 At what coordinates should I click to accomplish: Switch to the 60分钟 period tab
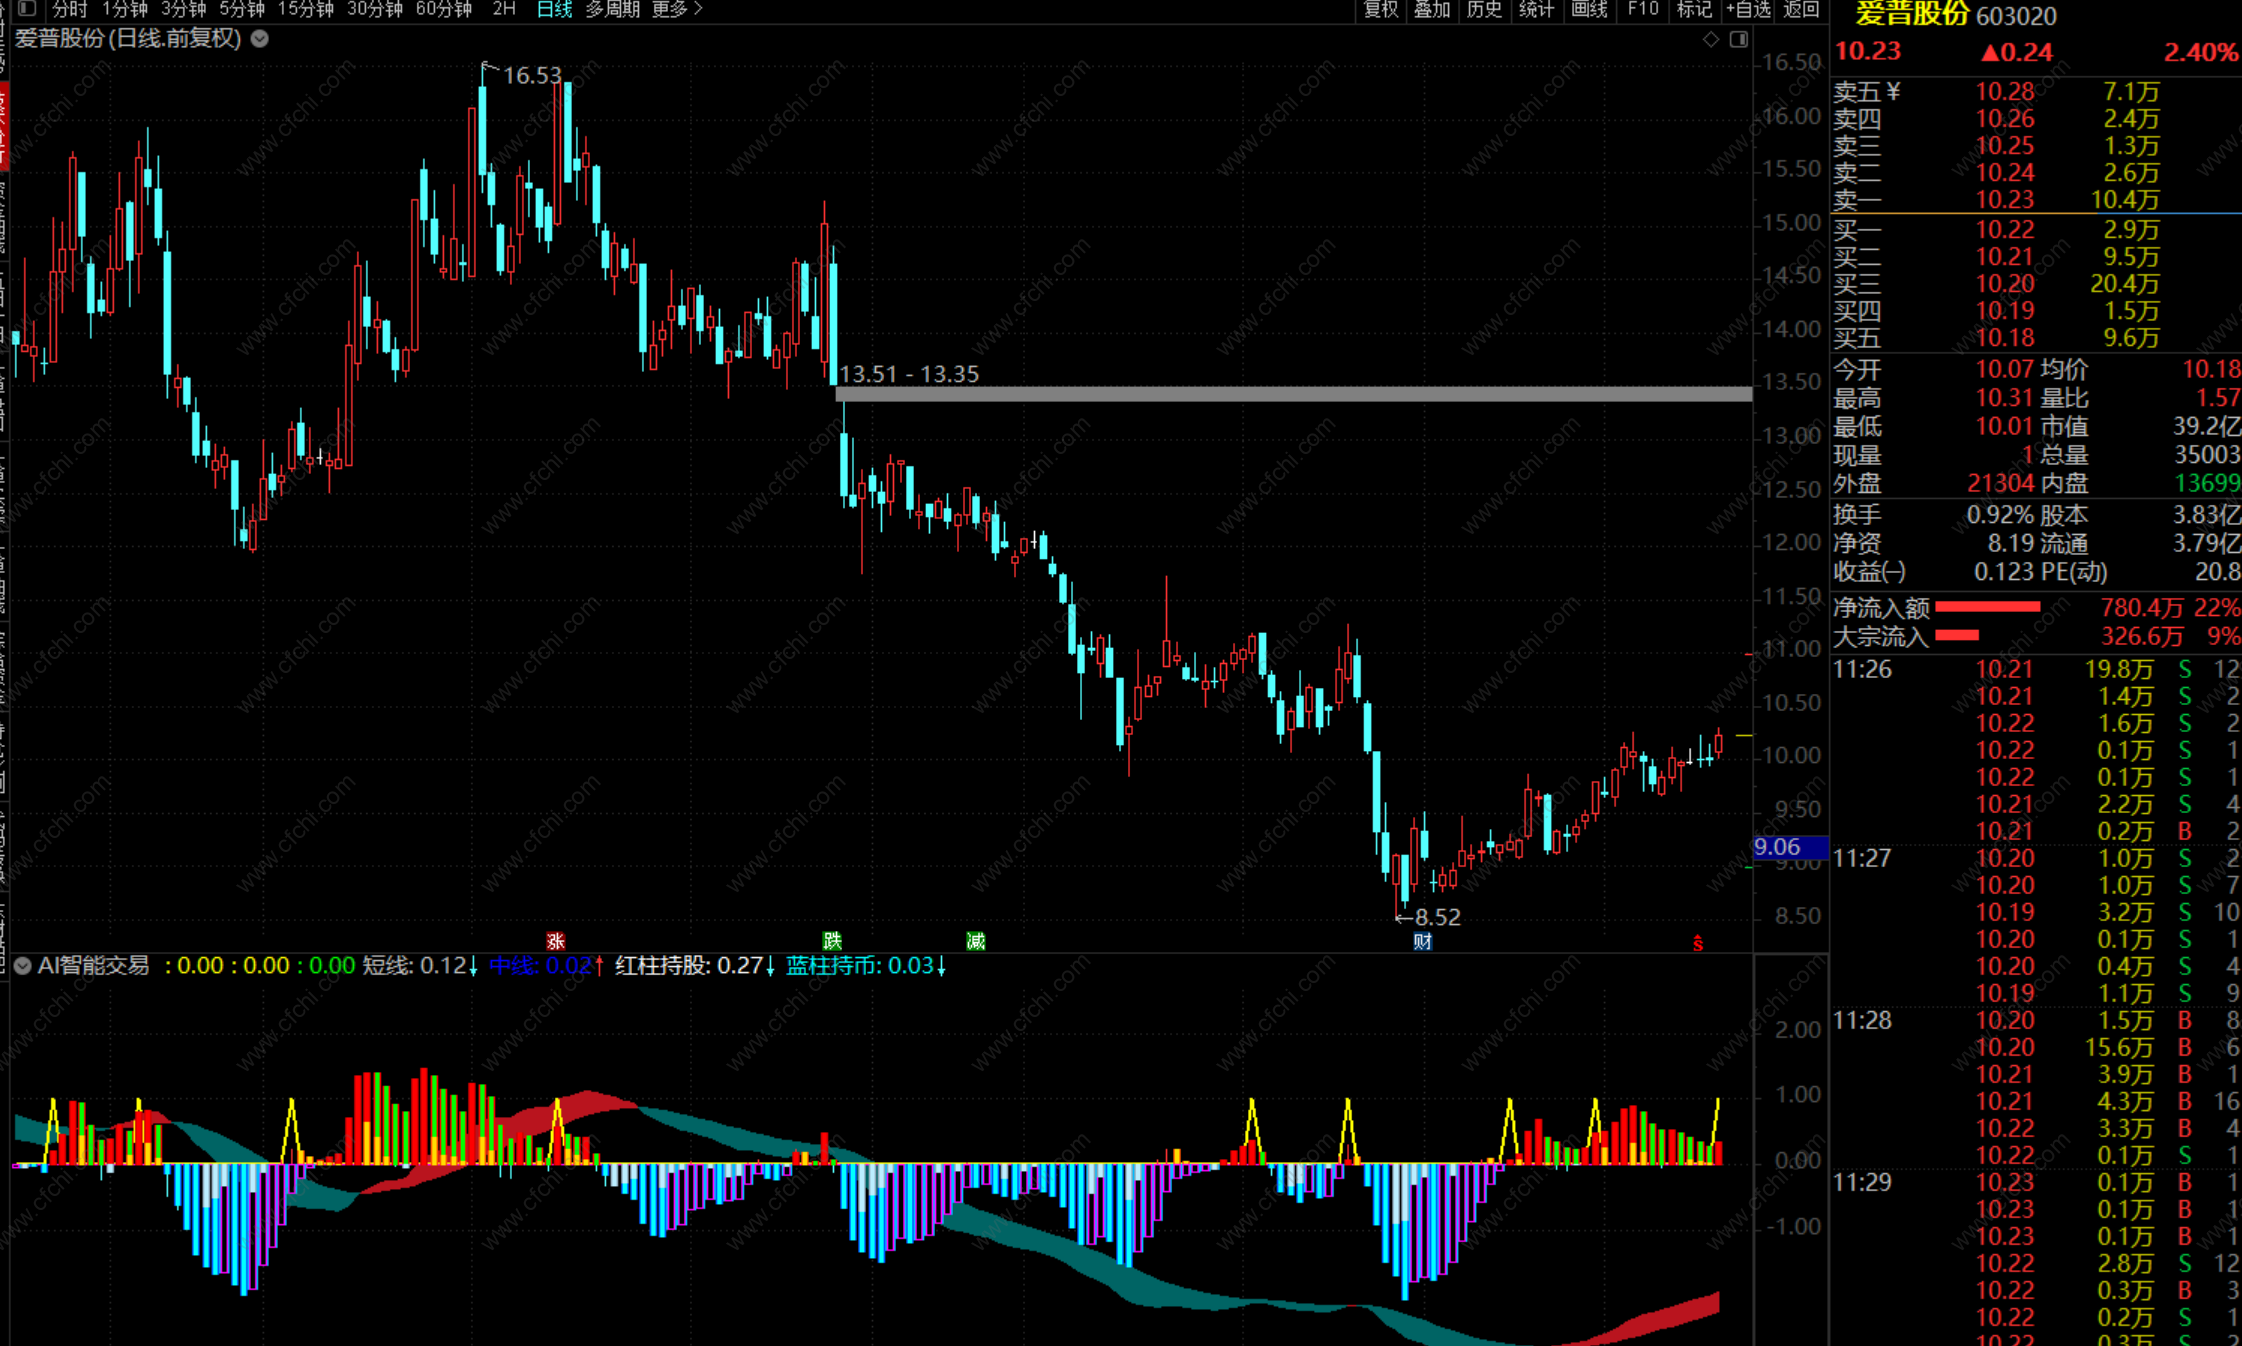click(x=443, y=9)
